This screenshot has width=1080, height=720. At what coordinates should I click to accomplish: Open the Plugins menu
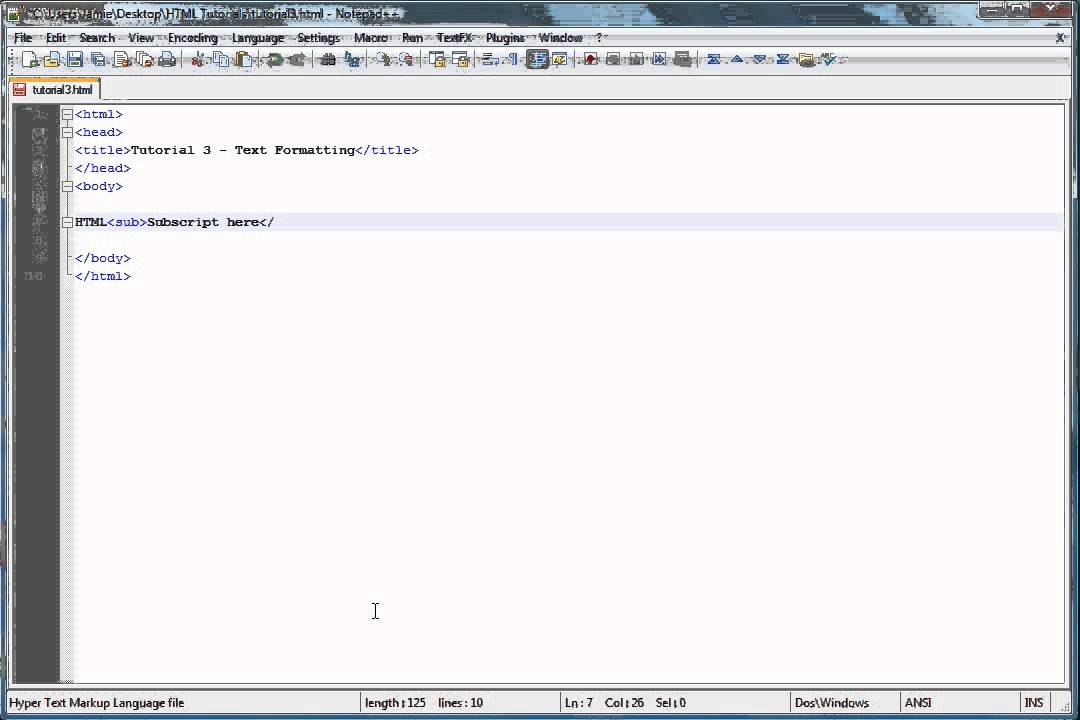pyautogui.click(x=505, y=38)
